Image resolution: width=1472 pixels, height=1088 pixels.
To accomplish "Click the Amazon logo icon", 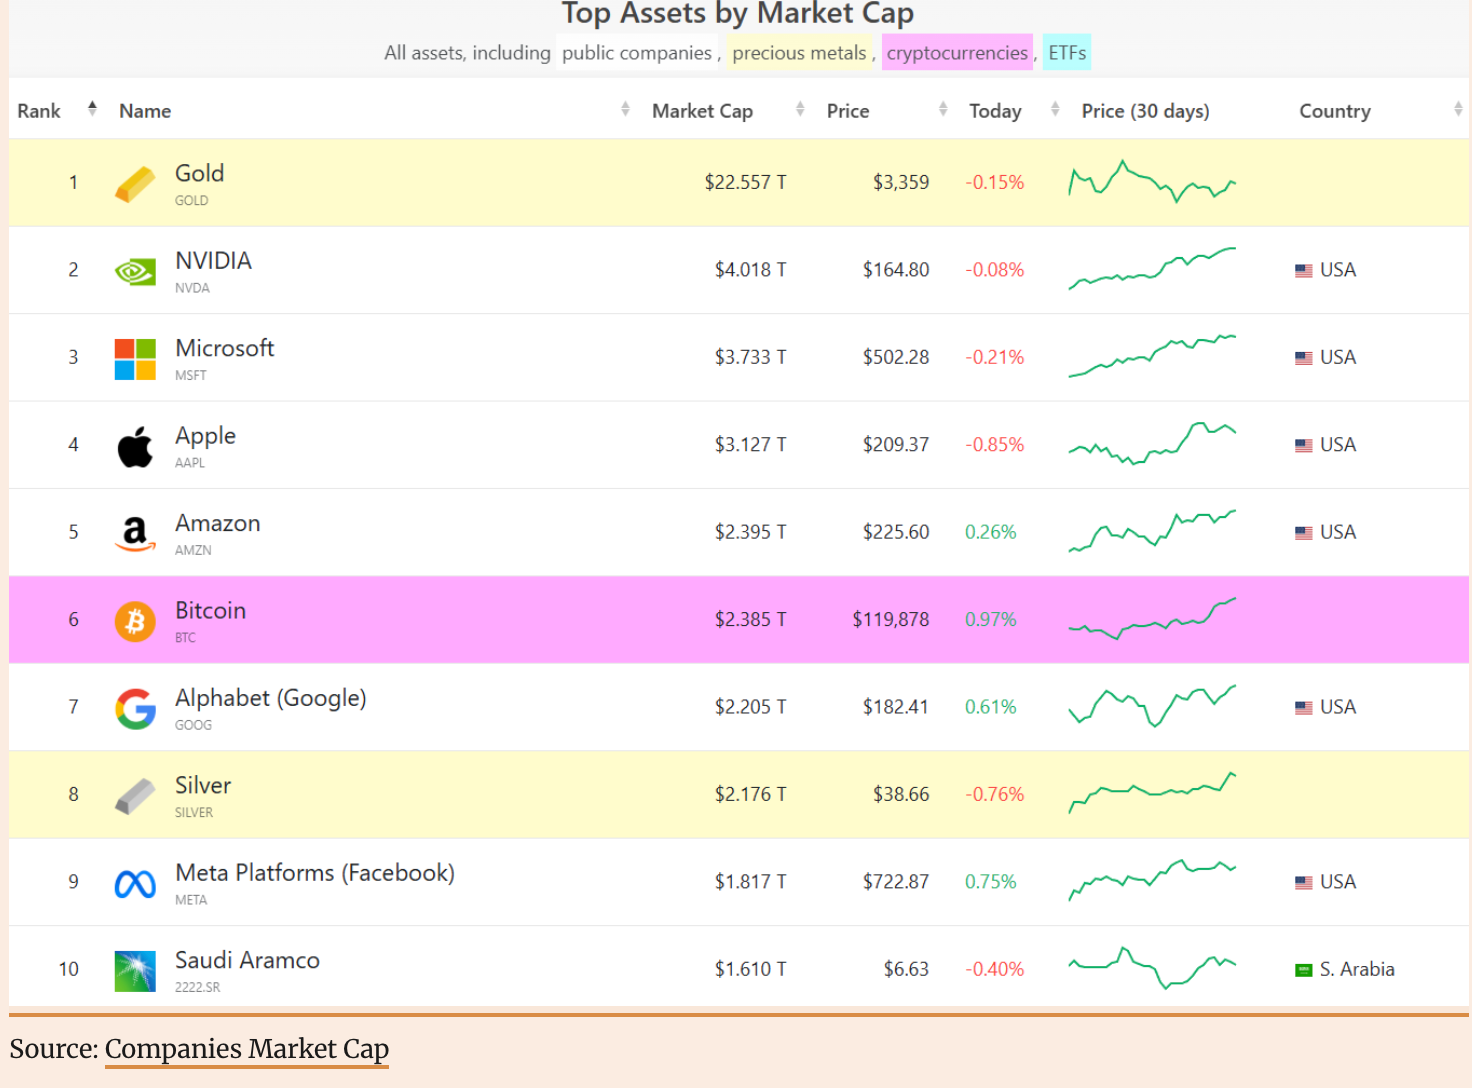I will click(135, 534).
